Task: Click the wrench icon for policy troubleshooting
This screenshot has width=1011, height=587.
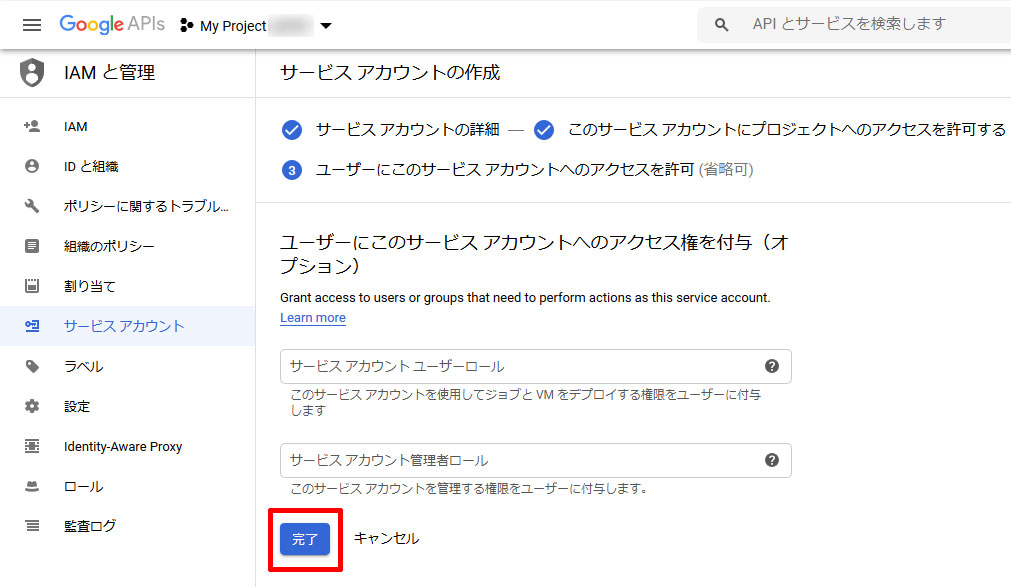Action: coord(32,206)
